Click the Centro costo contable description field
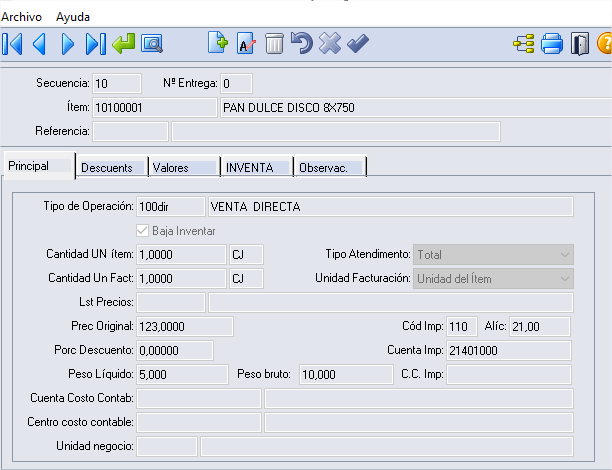Image resolution: width=612 pixels, height=470 pixels. click(x=419, y=422)
